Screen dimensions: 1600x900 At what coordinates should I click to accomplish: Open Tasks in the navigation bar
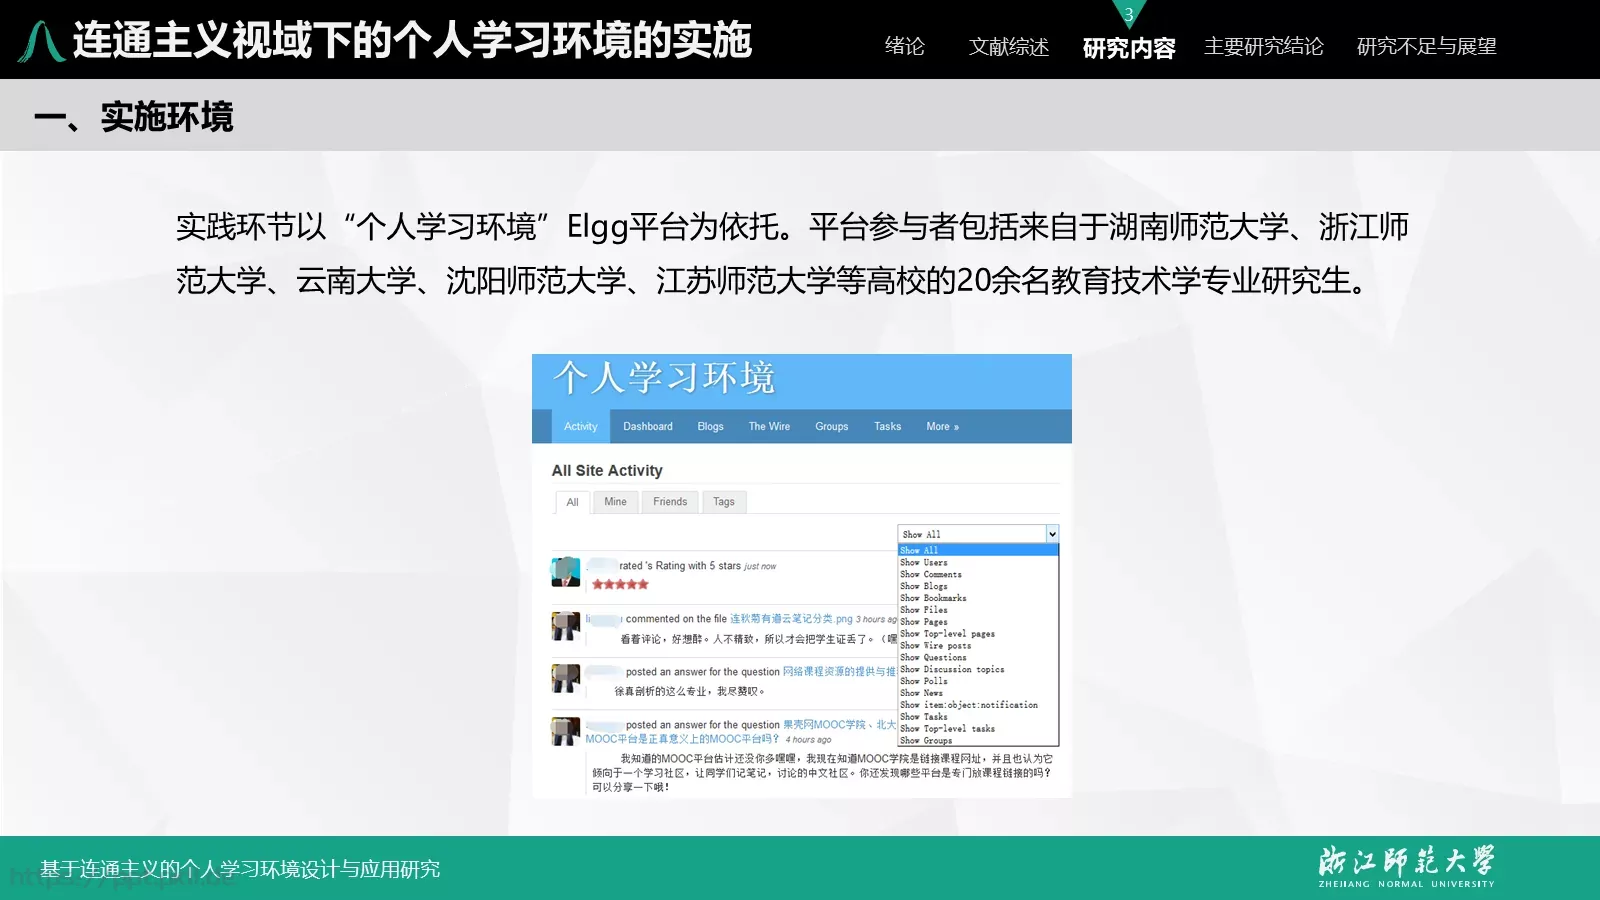tap(887, 426)
